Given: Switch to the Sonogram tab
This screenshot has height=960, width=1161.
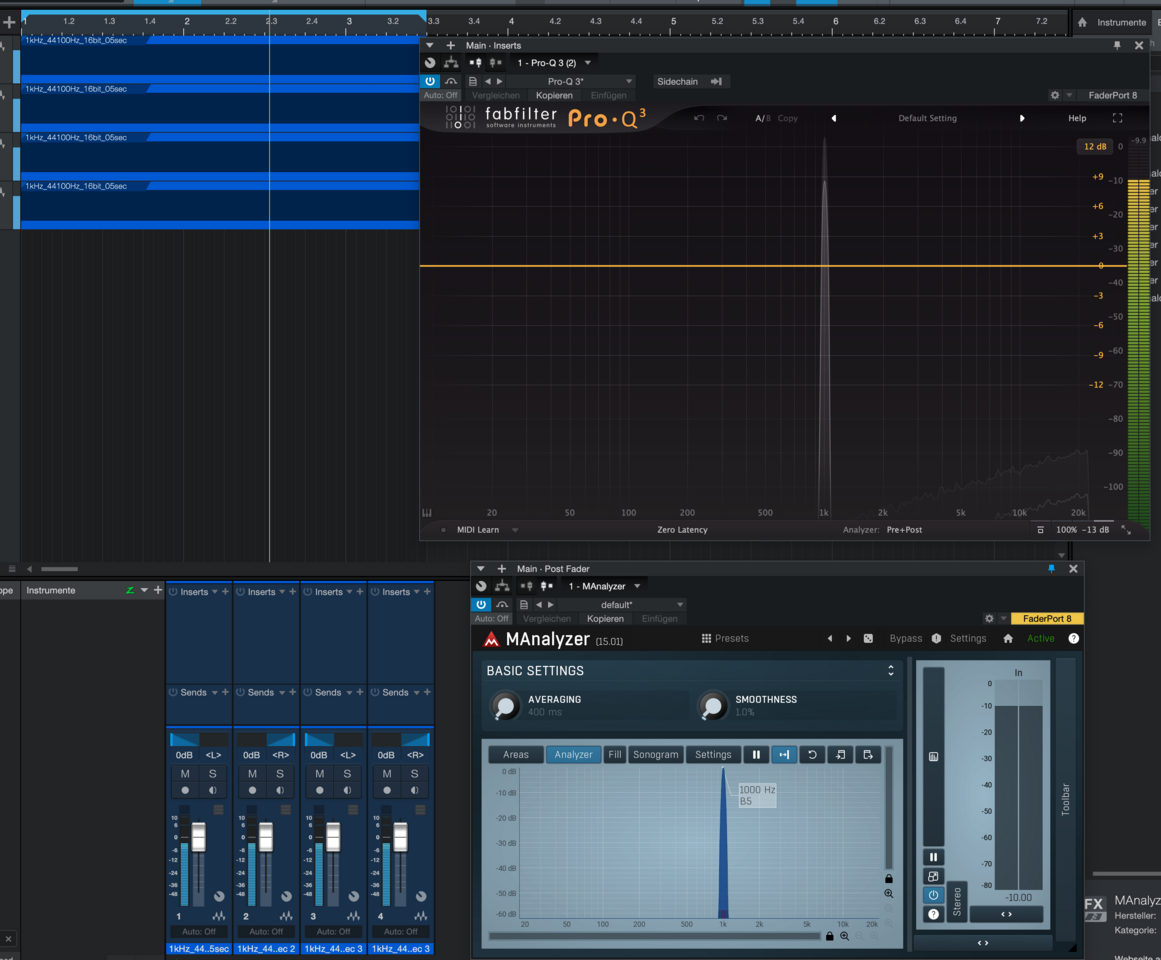Looking at the screenshot, I should 655,755.
